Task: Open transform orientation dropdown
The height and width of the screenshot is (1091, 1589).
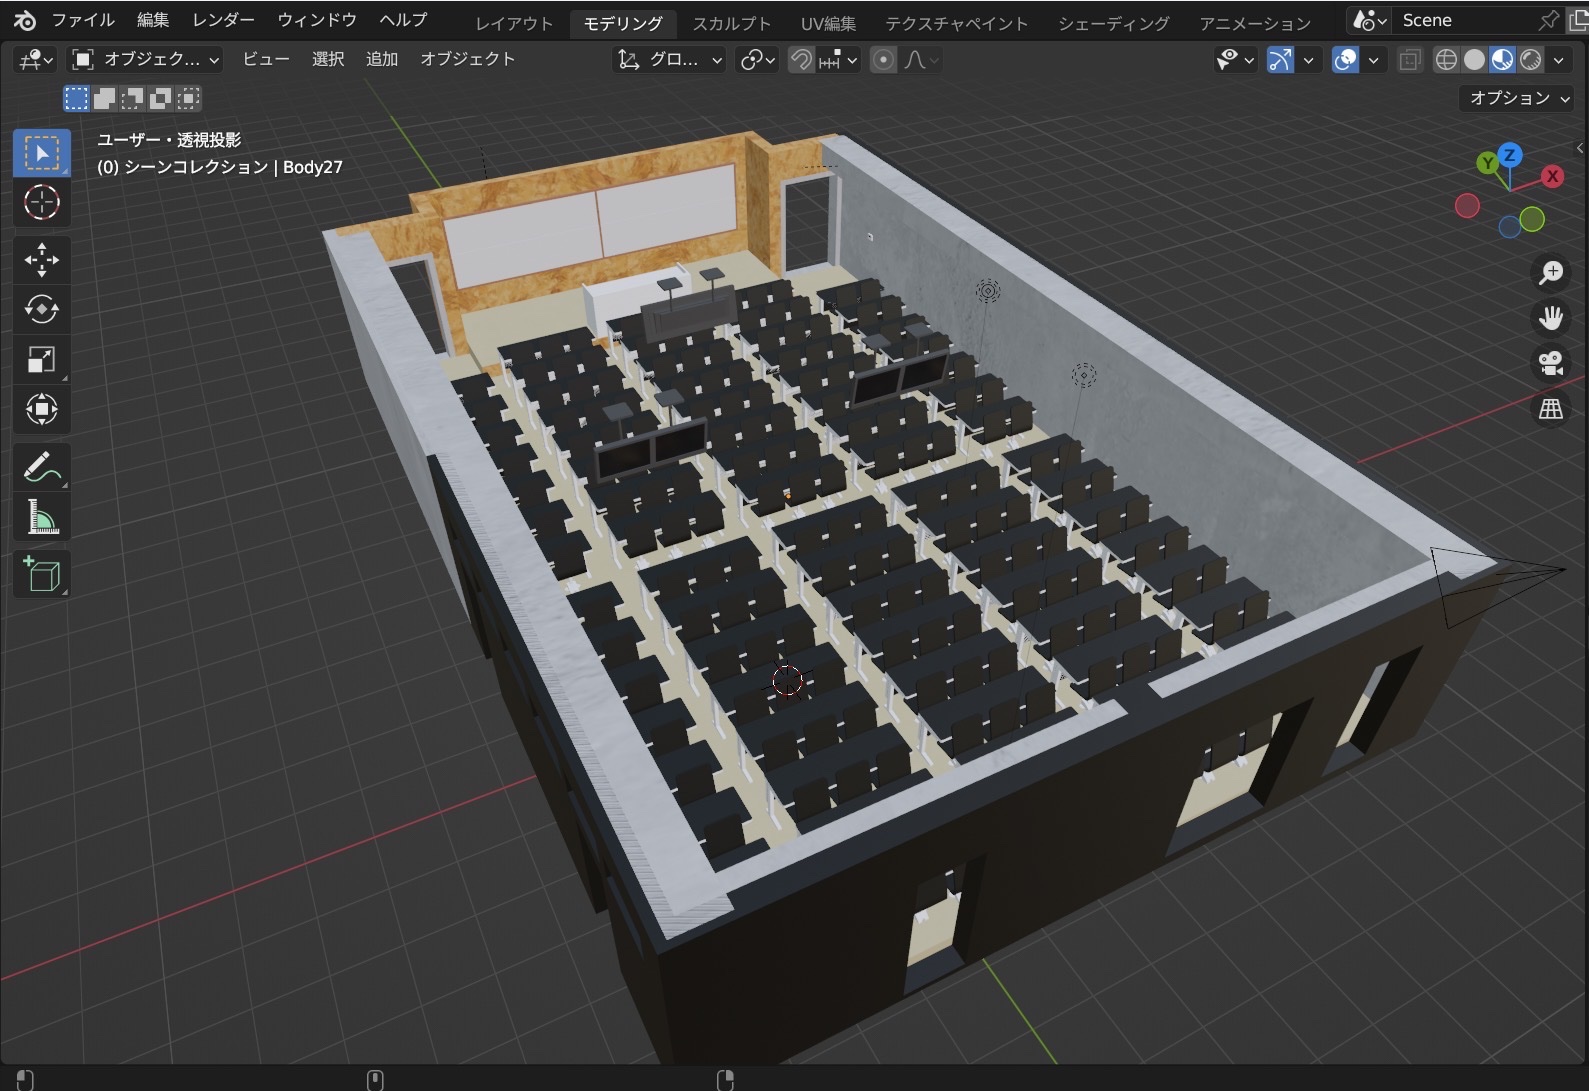Action: coord(669,60)
